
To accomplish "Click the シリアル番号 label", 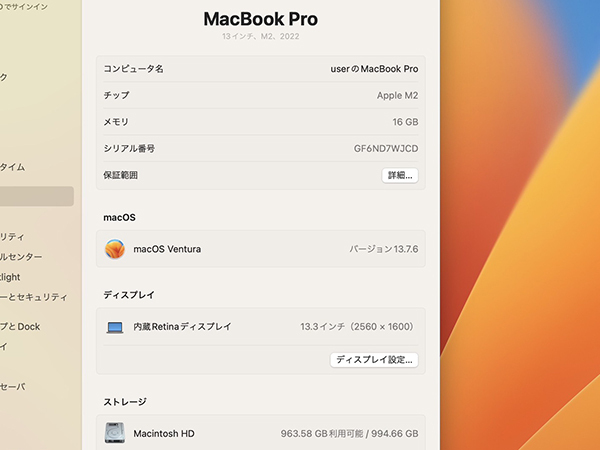I will click(129, 148).
